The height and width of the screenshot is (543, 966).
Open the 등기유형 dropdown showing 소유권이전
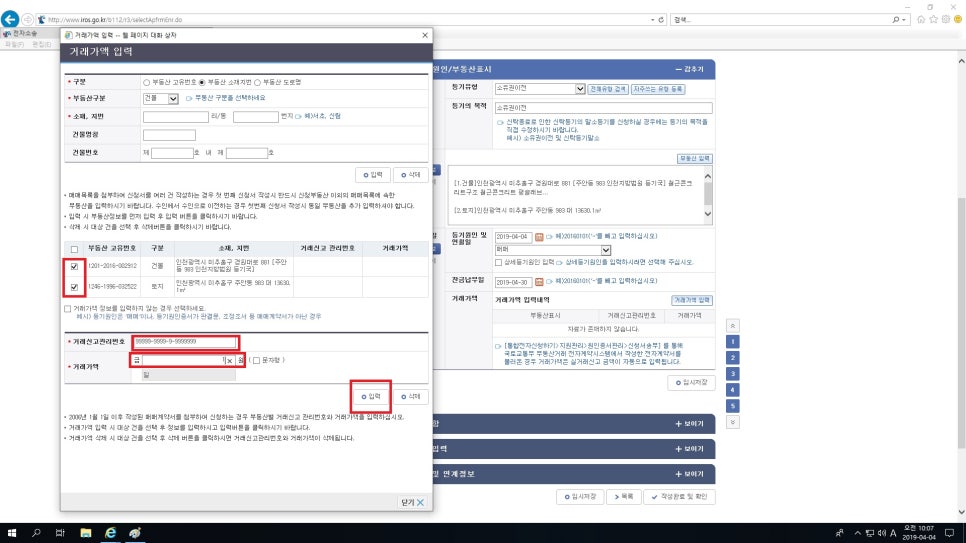(540, 89)
